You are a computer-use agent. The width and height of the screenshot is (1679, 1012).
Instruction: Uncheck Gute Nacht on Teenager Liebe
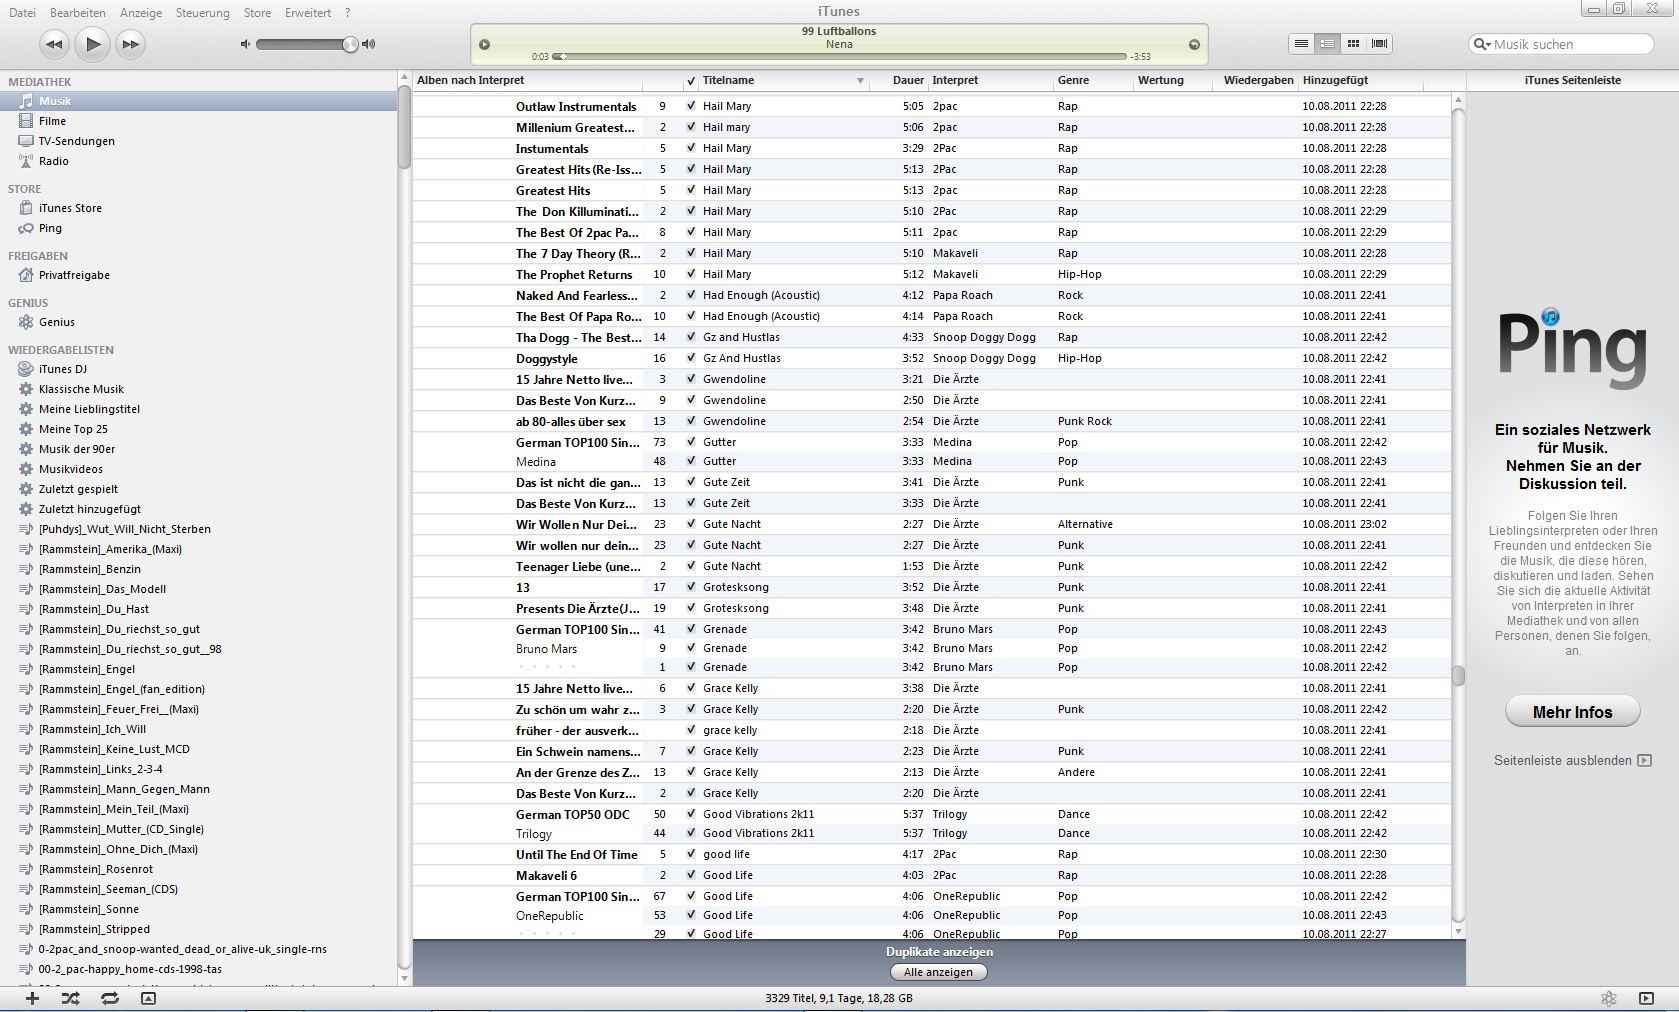point(691,566)
